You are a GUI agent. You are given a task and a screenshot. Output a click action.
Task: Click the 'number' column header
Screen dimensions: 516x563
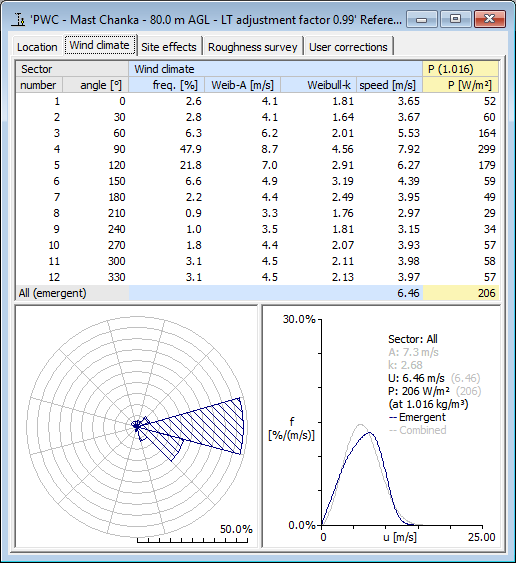[x=39, y=85]
